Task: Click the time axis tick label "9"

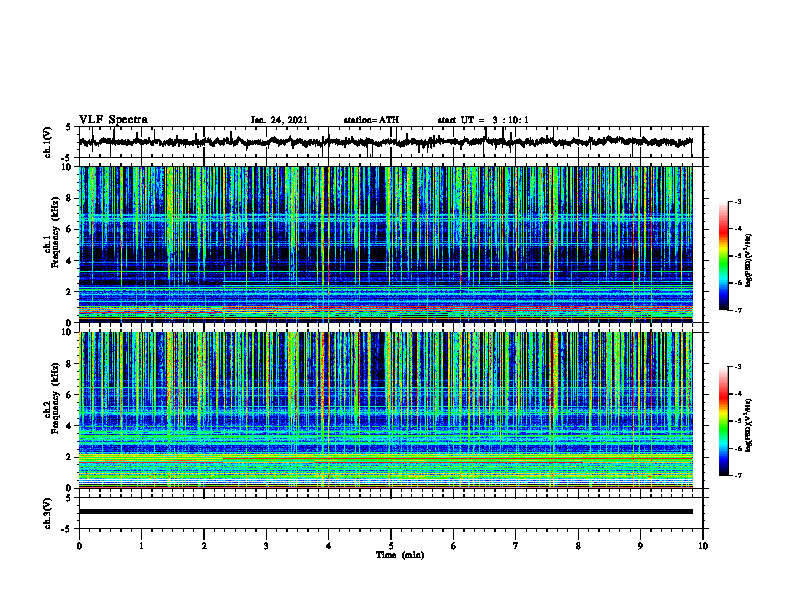Action: (640, 546)
